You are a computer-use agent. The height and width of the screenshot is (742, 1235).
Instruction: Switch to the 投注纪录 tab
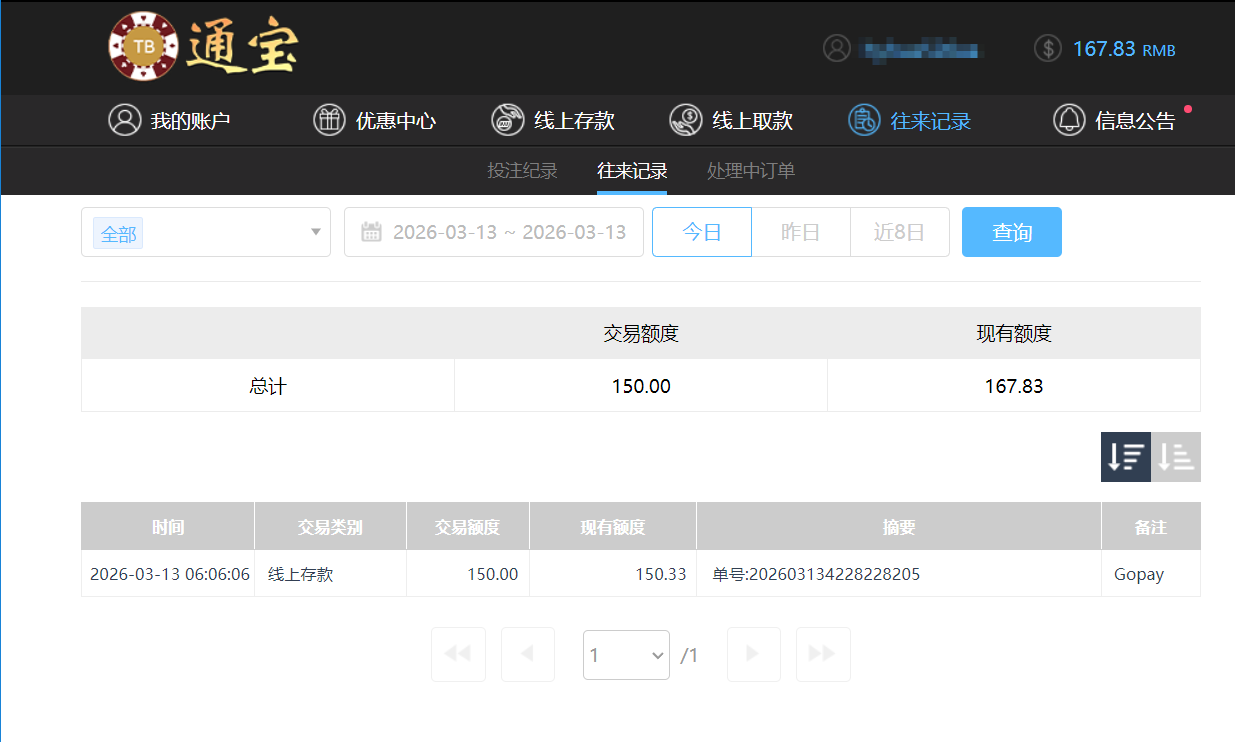pos(522,170)
